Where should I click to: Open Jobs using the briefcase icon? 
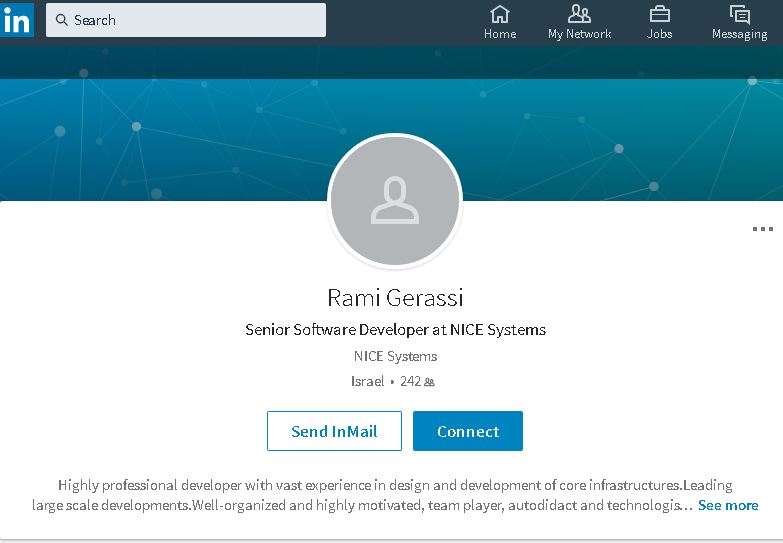(659, 14)
